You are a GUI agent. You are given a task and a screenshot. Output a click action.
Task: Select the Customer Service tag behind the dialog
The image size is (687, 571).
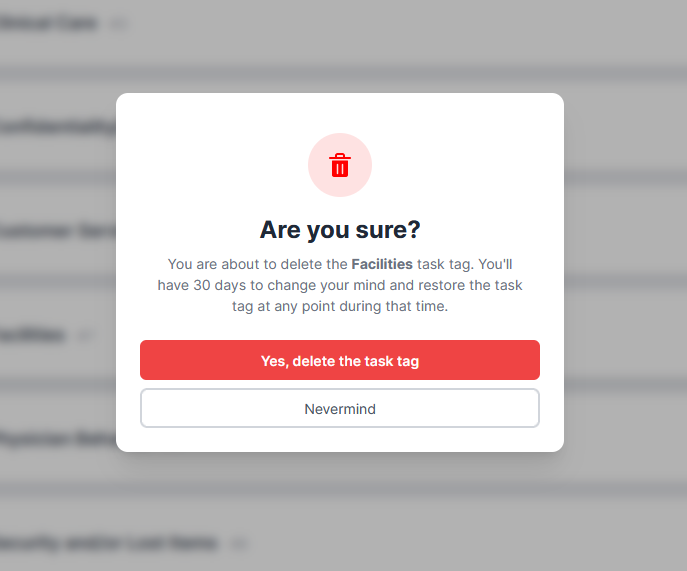(55, 232)
